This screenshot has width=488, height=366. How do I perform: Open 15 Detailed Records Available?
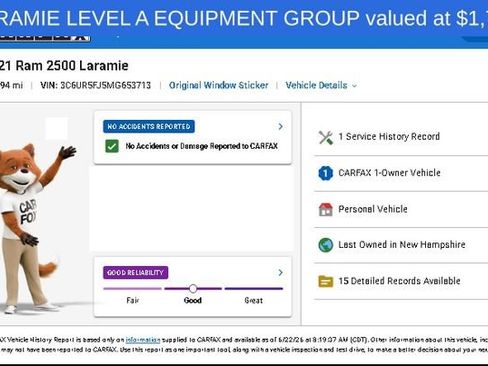tap(399, 281)
